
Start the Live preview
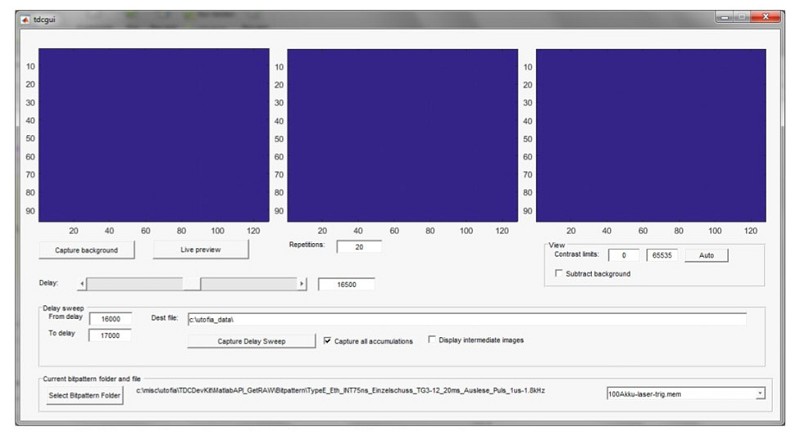click(x=201, y=249)
